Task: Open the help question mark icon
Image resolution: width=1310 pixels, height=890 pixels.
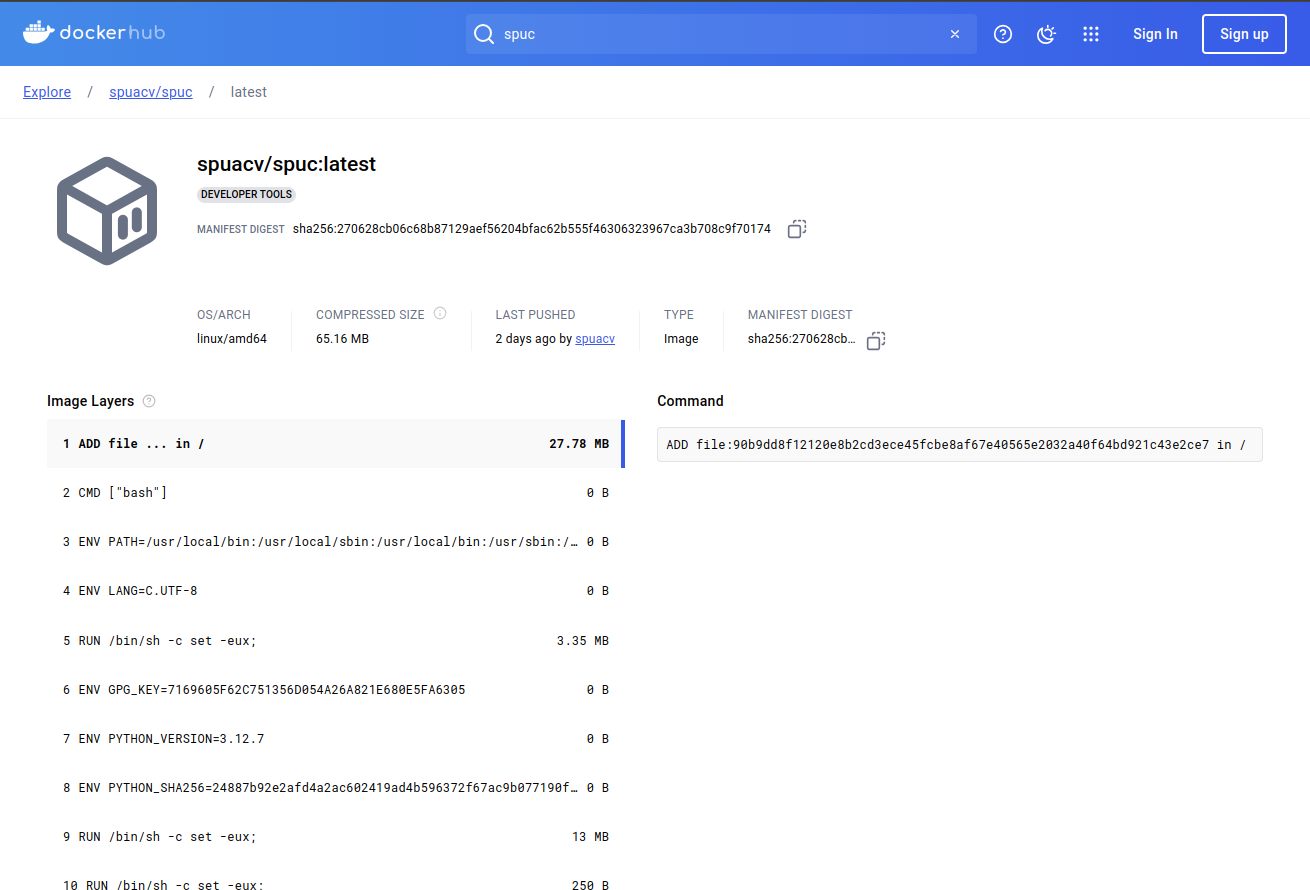Action: pyautogui.click(x=1003, y=34)
